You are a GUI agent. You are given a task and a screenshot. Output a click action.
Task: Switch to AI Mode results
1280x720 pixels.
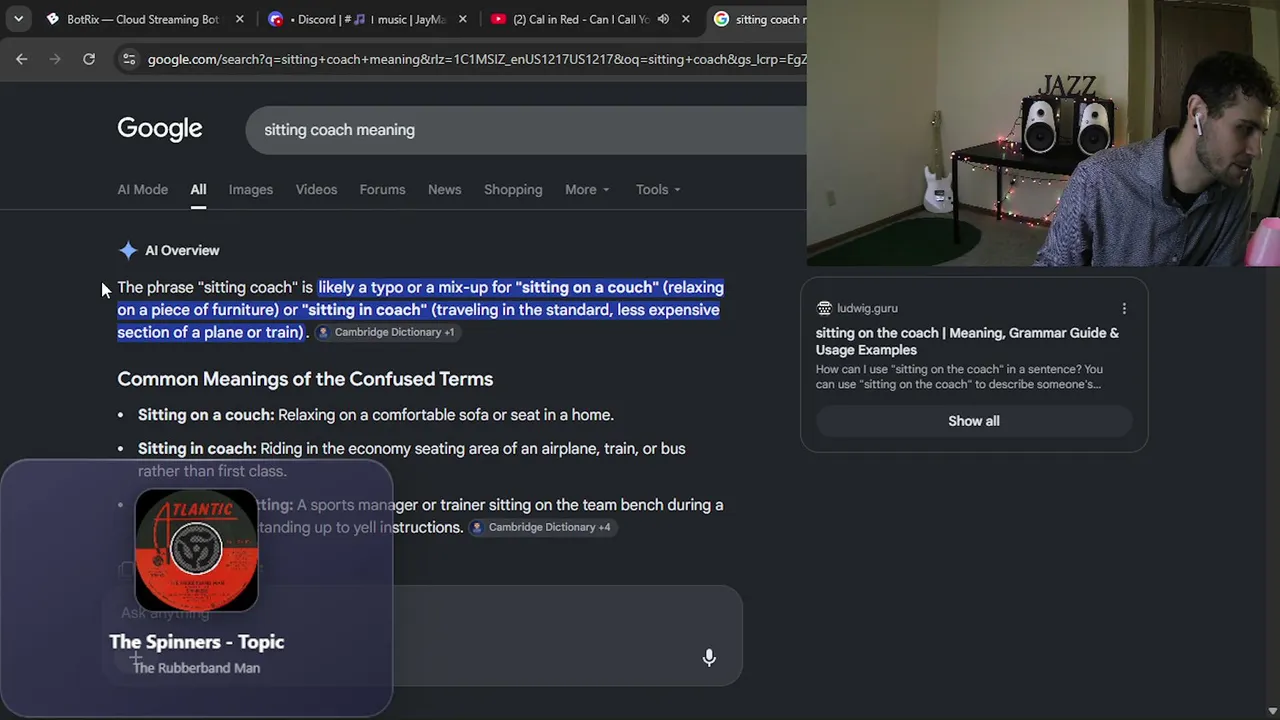coord(143,189)
